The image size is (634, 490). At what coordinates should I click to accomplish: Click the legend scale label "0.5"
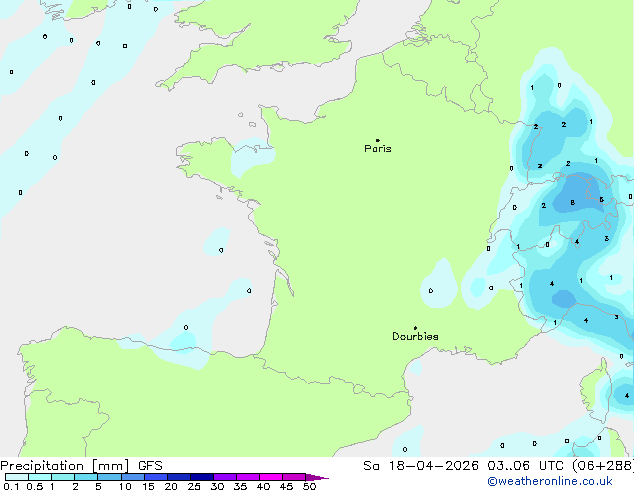click(35, 486)
